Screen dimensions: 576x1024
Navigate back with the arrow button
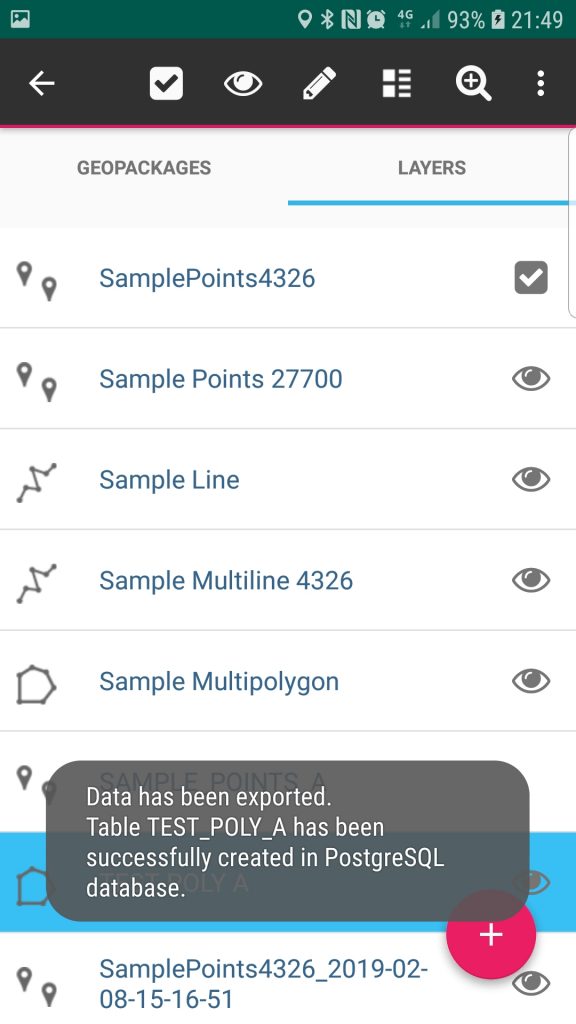pos(42,83)
